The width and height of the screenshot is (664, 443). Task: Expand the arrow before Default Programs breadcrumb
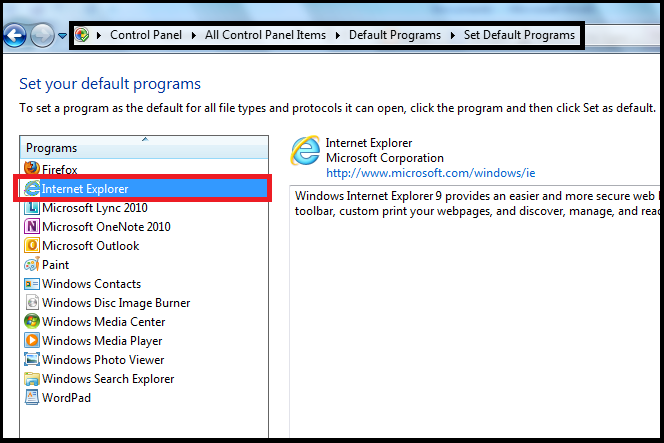[x=338, y=35]
